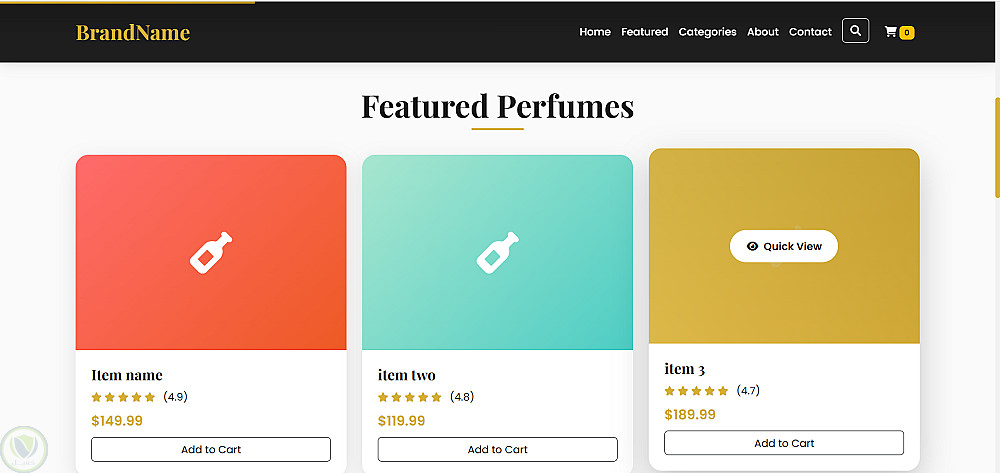Click the star rating for Item name
The image size is (1000, 473).
click(x=123, y=397)
